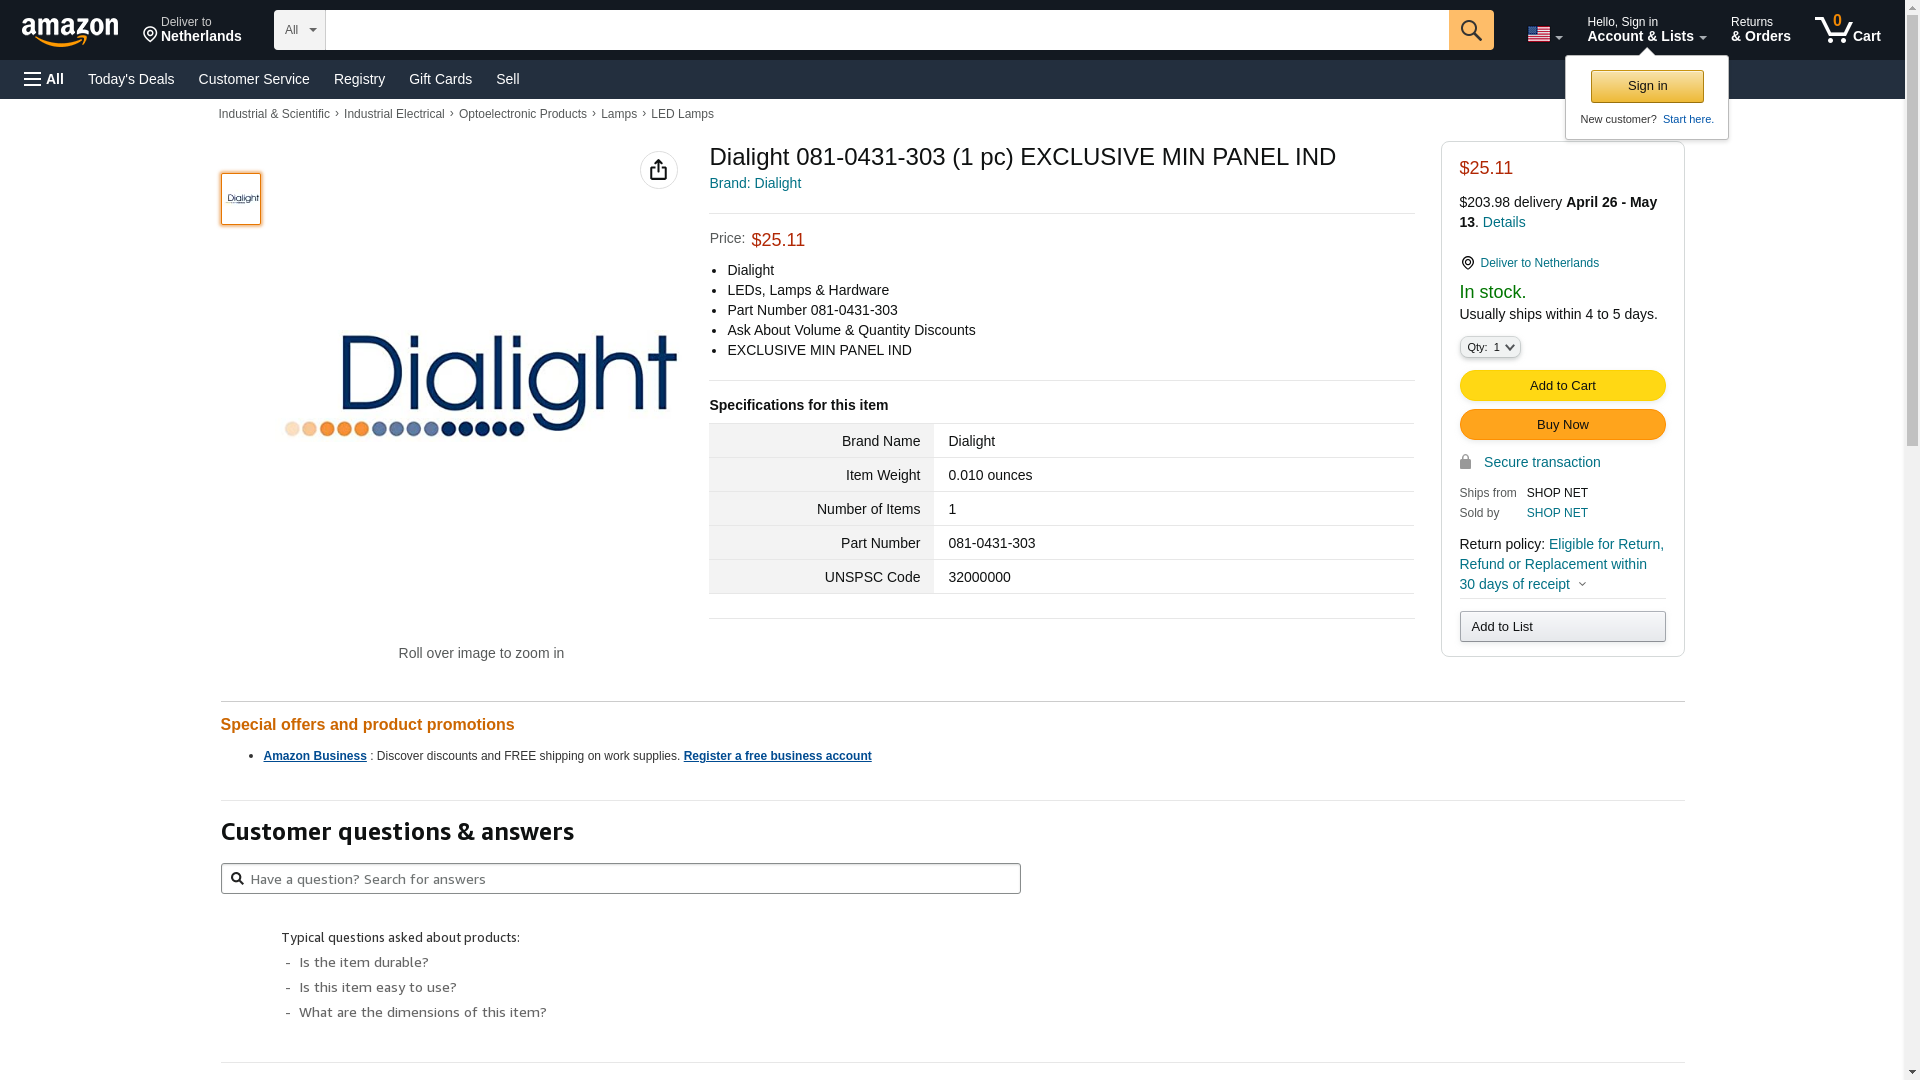Screen dimensions: 1920x1080
Task: Open Today's Deals in the nav bar
Action: [x=131, y=79]
